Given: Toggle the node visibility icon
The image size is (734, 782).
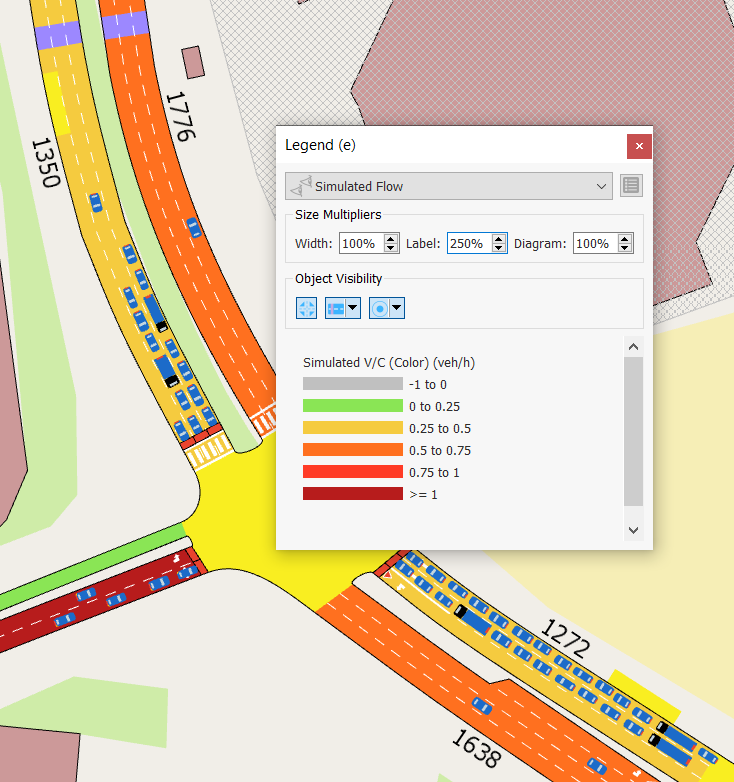Looking at the screenshot, I should point(306,308).
